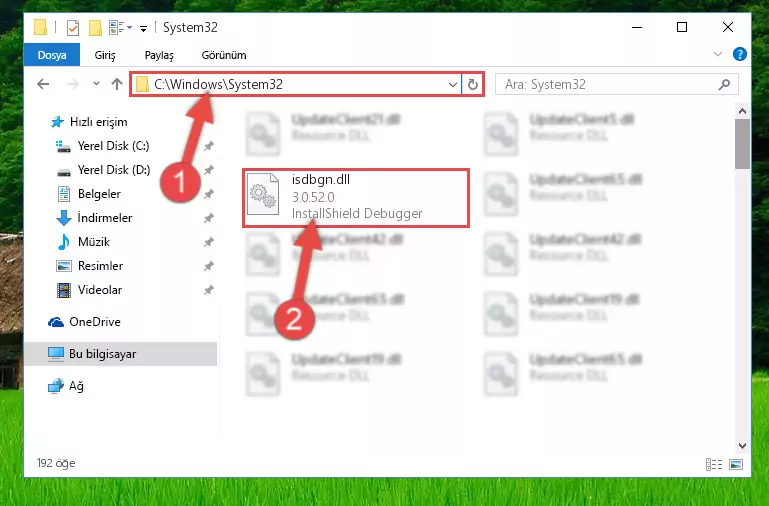Close the System32 window
The image size is (769, 506).
(728, 27)
